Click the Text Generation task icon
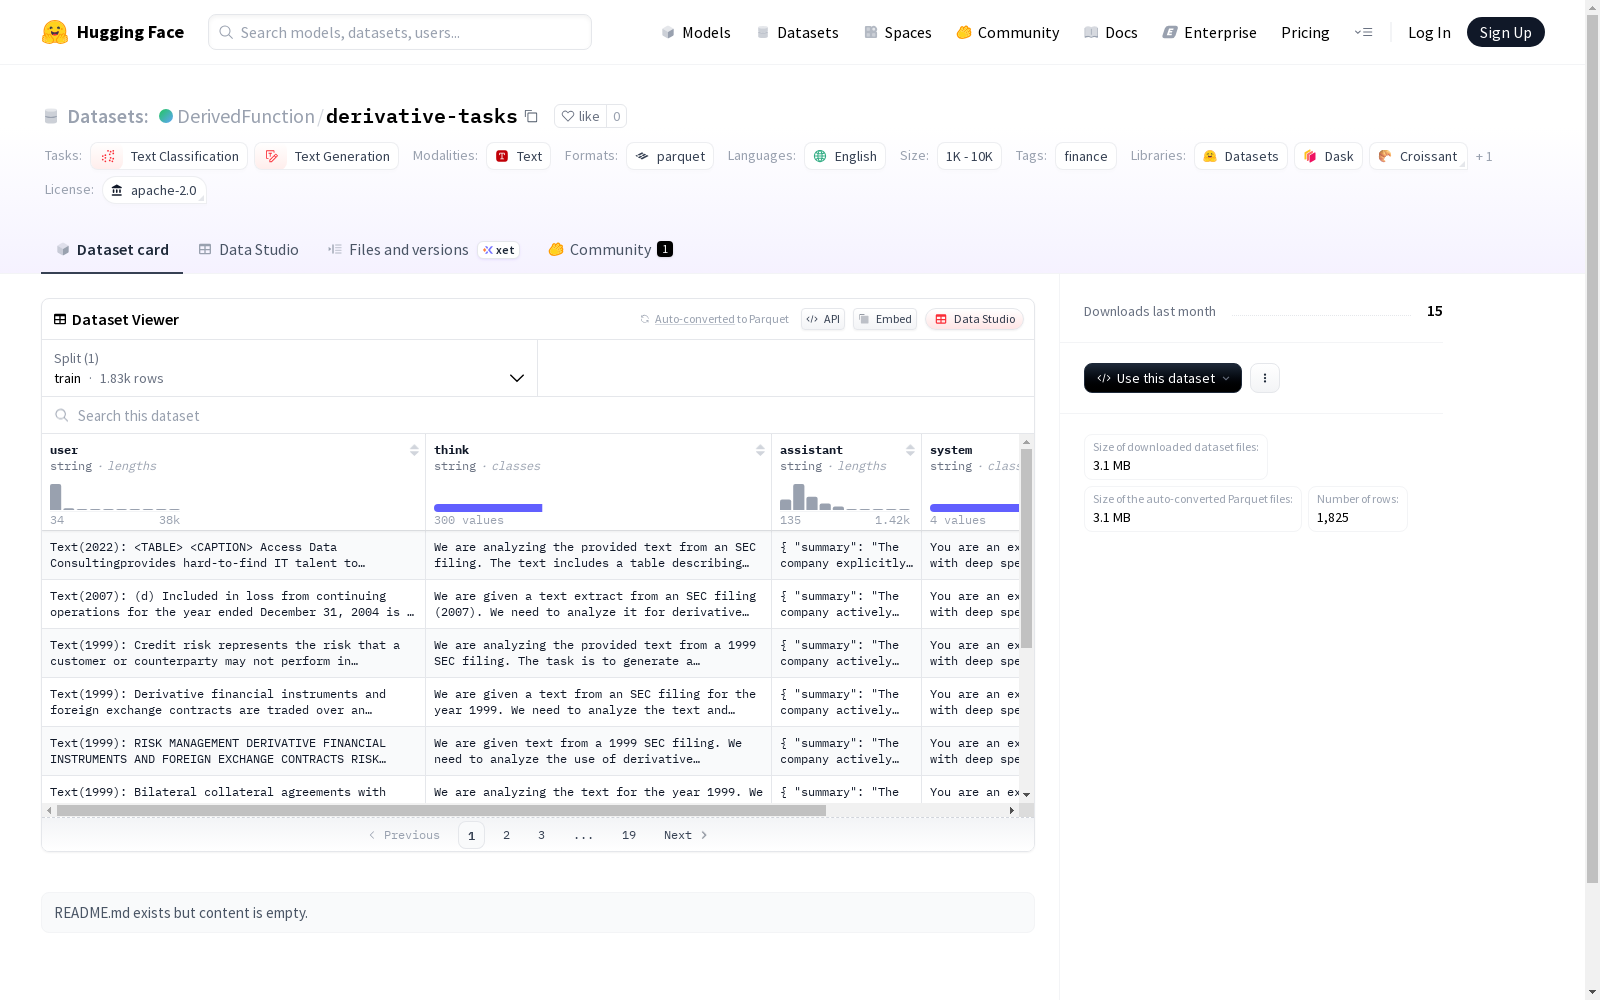Screen dimensions: 1600x1000 click(272, 156)
